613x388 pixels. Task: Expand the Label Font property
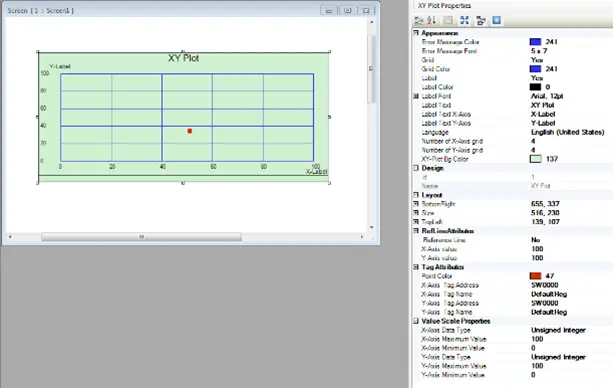[x=416, y=96]
